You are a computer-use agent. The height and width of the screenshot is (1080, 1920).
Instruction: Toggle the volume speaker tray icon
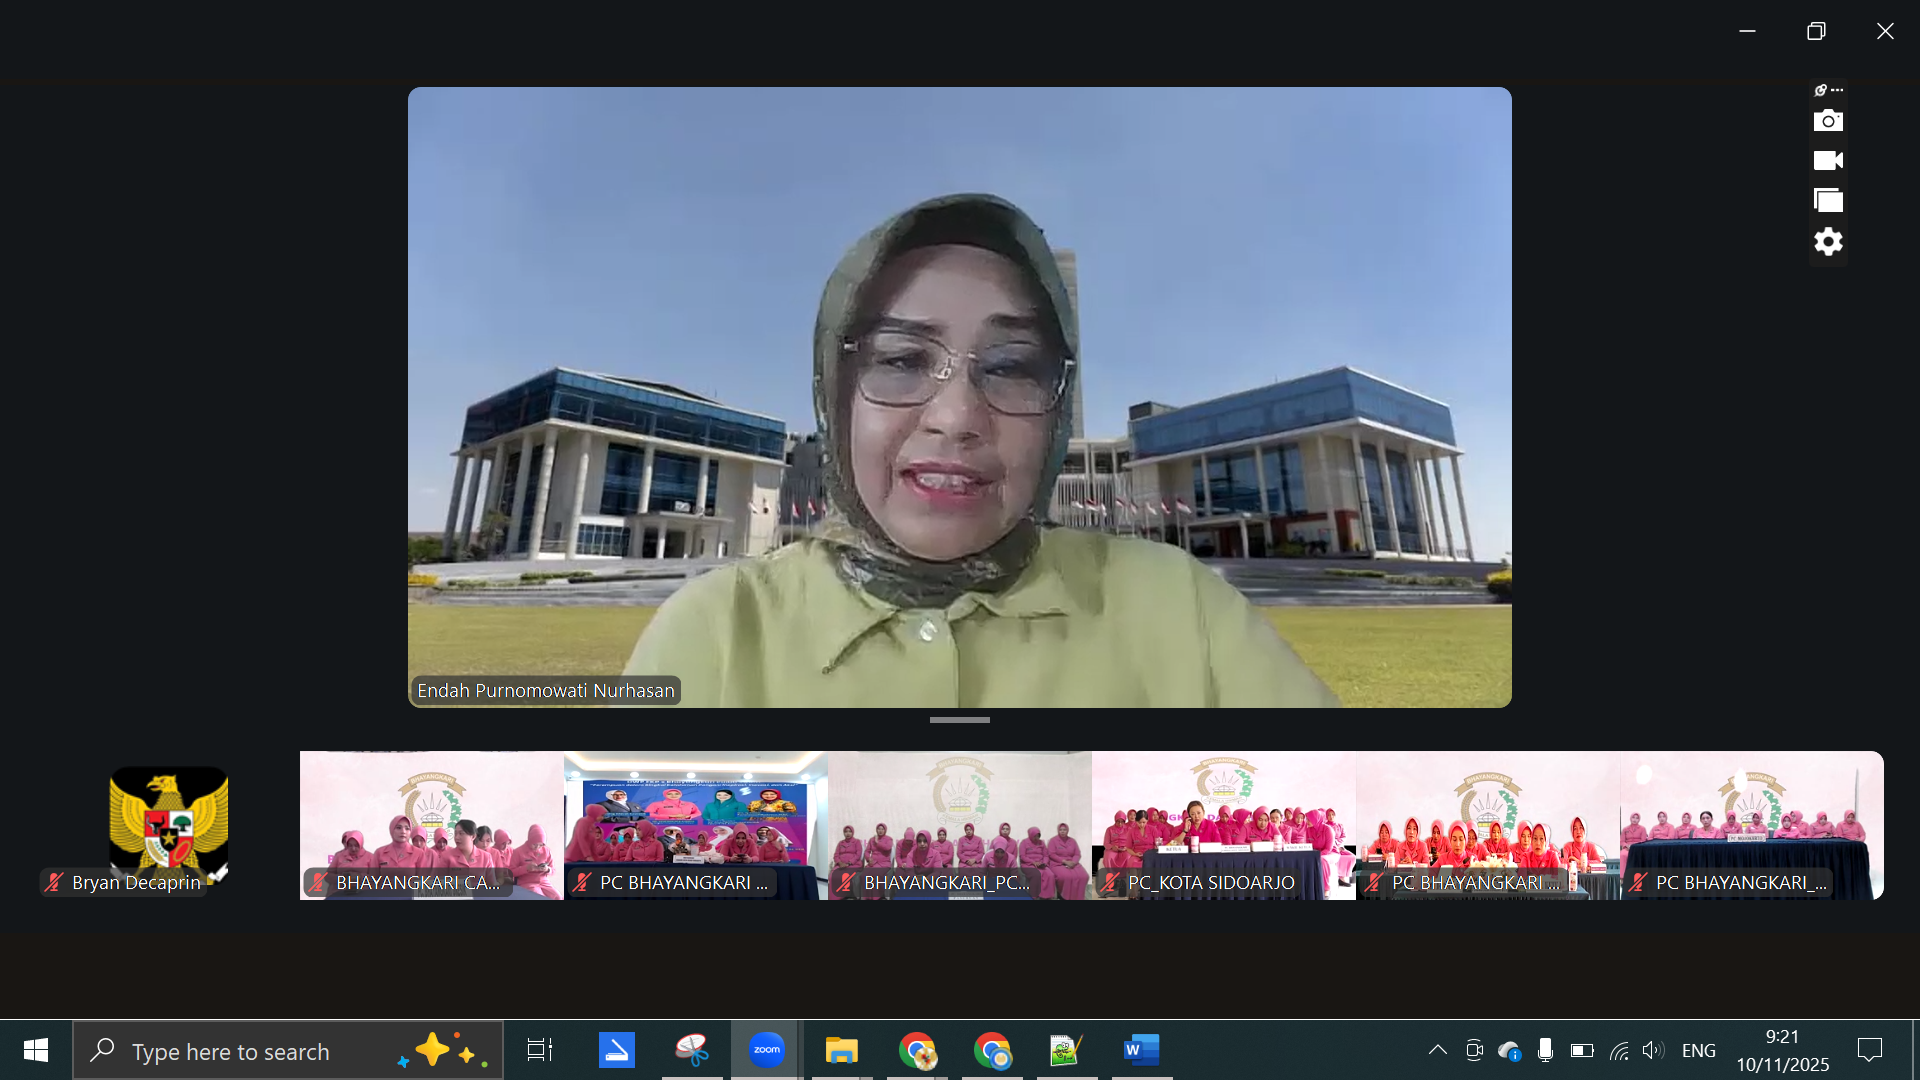[1653, 1050]
